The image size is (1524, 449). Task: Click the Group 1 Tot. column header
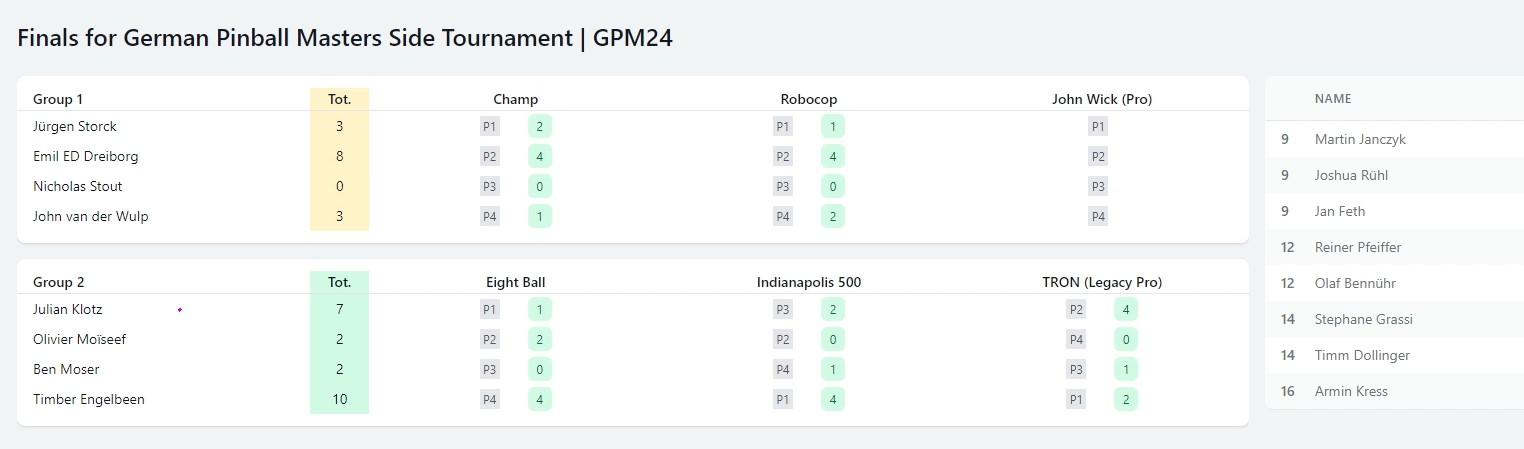tap(339, 99)
